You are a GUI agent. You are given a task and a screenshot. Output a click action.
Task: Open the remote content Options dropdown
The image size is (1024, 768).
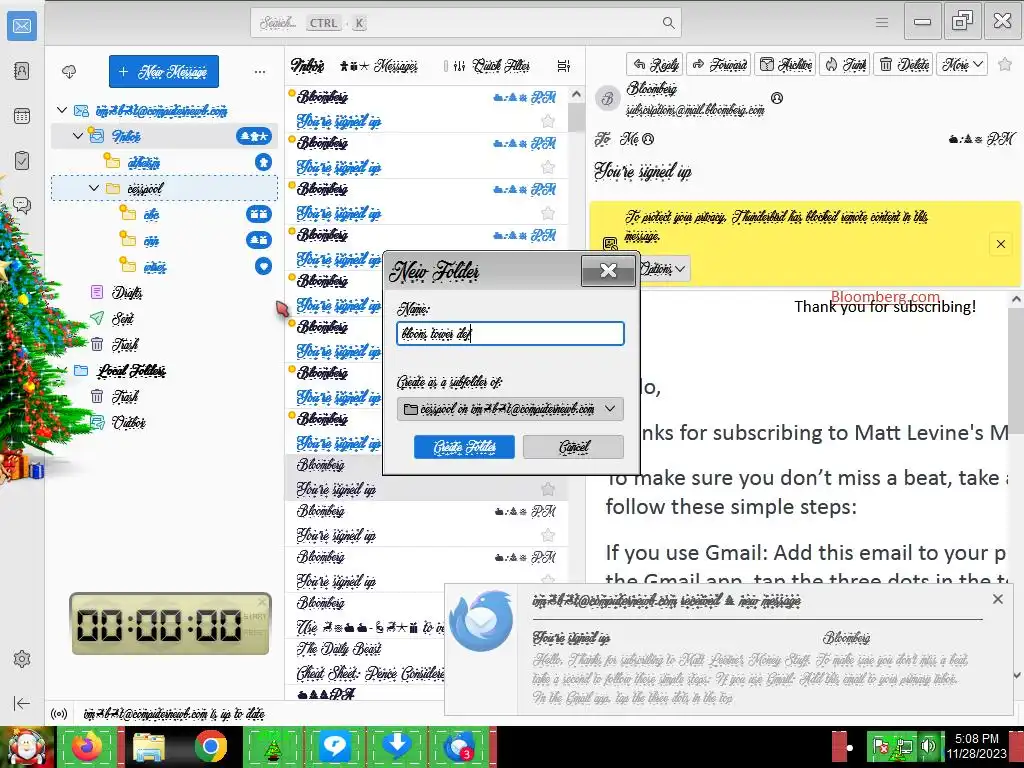point(662,268)
